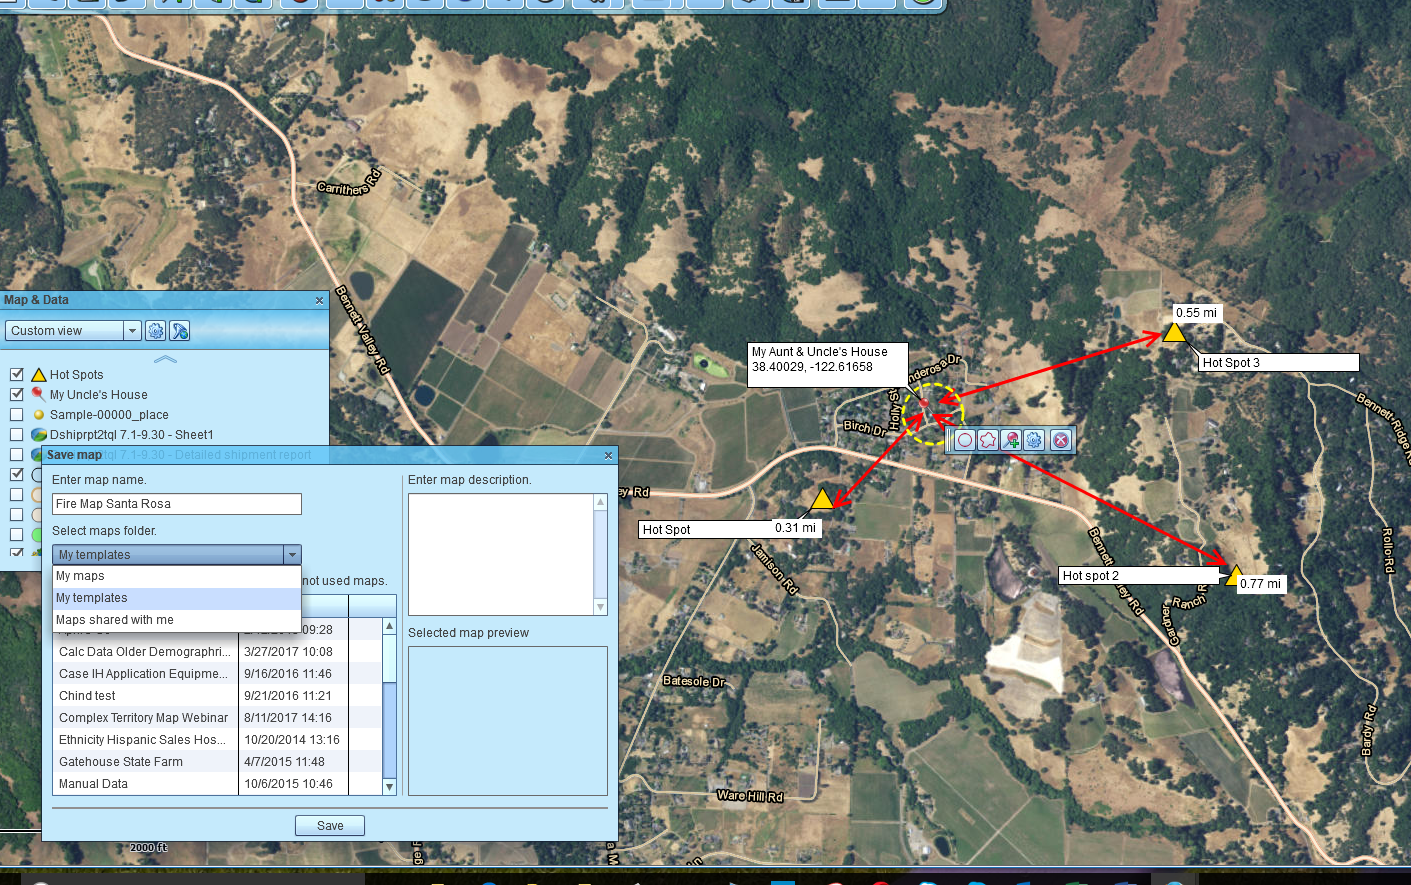Click the red pushpin at Aunt & Uncle's House
The width and height of the screenshot is (1411, 885).
(925, 402)
